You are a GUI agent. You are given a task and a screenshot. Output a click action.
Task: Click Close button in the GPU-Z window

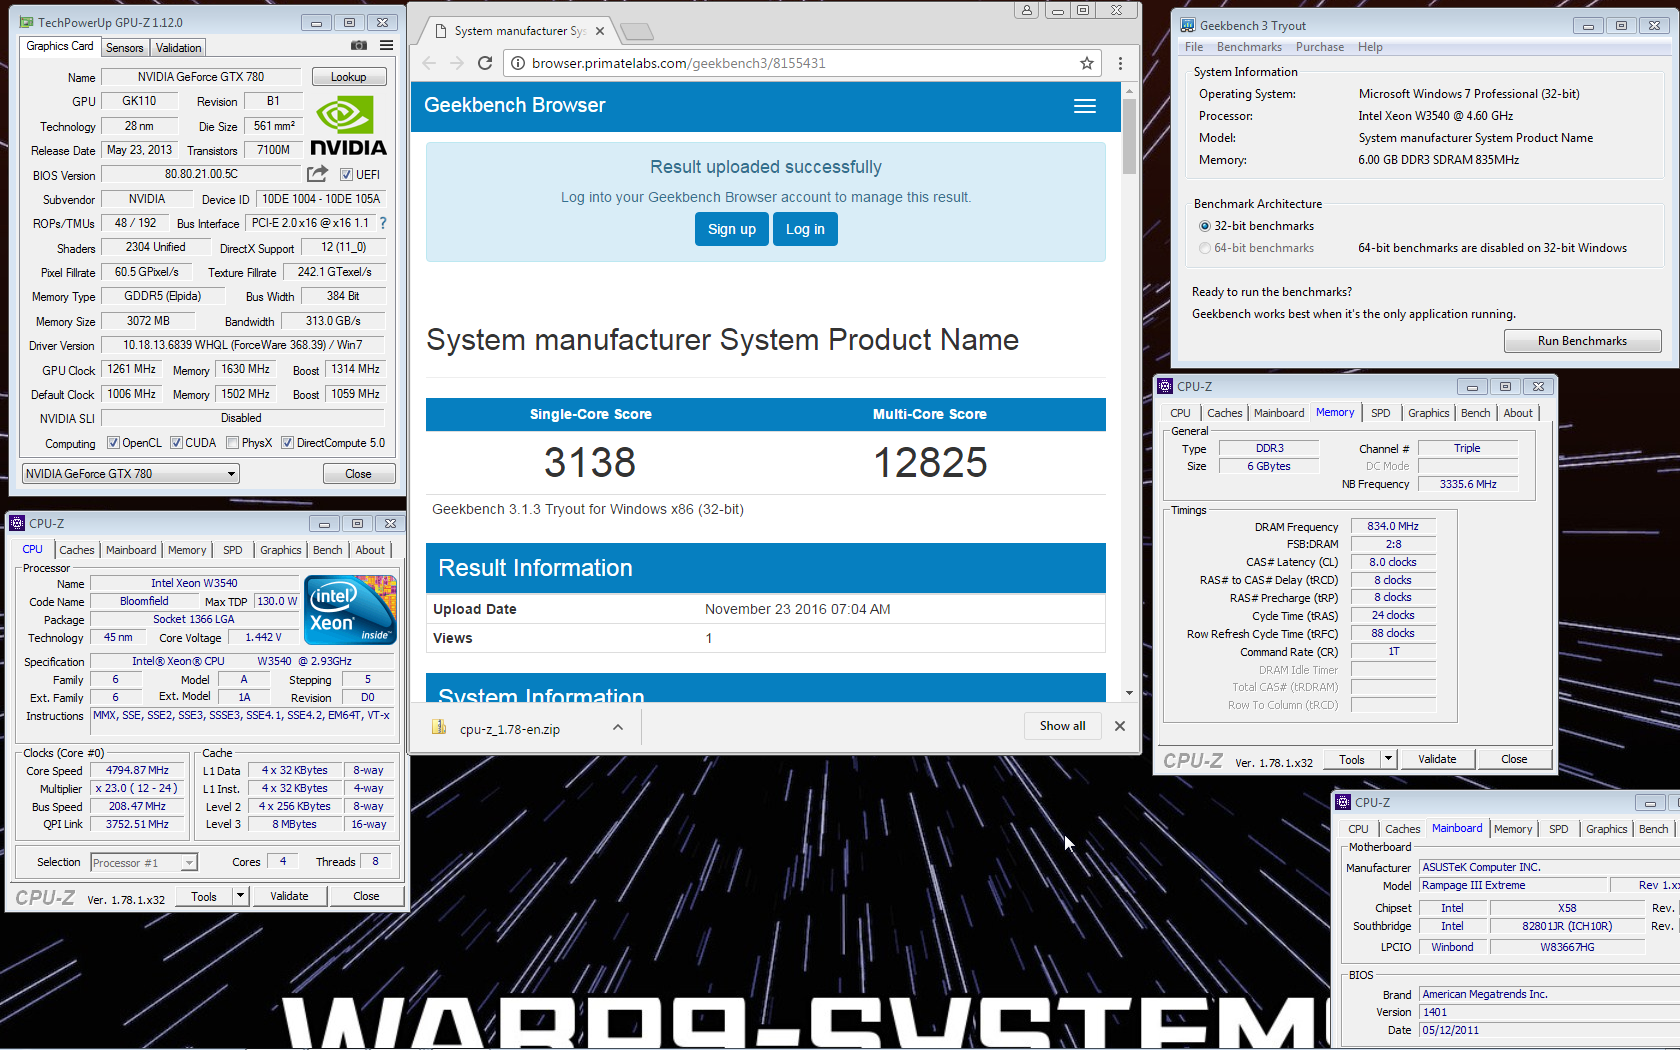[358, 474]
